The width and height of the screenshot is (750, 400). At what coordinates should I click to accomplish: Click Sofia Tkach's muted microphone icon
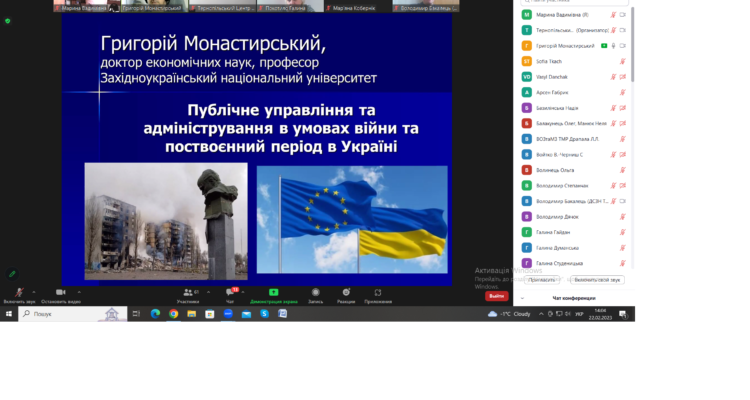point(623,61)
